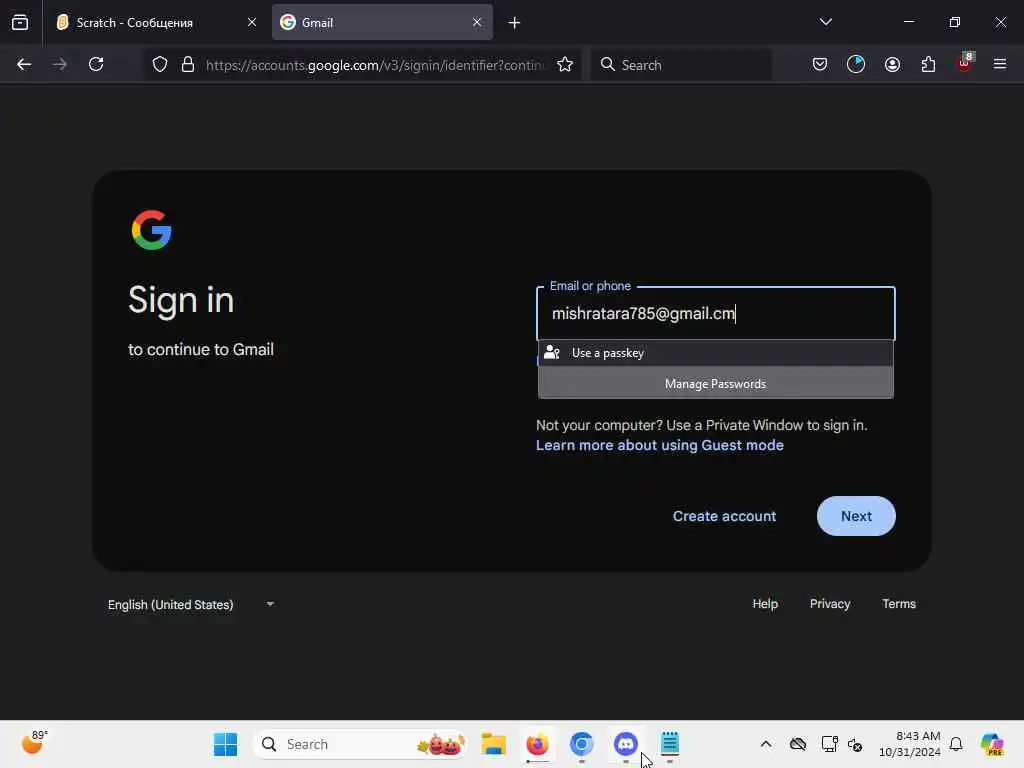Close the Scratch - Сообщения tab
Image resolution: width=1024 pixels, height=768 pixels.
tap(251, 22)
